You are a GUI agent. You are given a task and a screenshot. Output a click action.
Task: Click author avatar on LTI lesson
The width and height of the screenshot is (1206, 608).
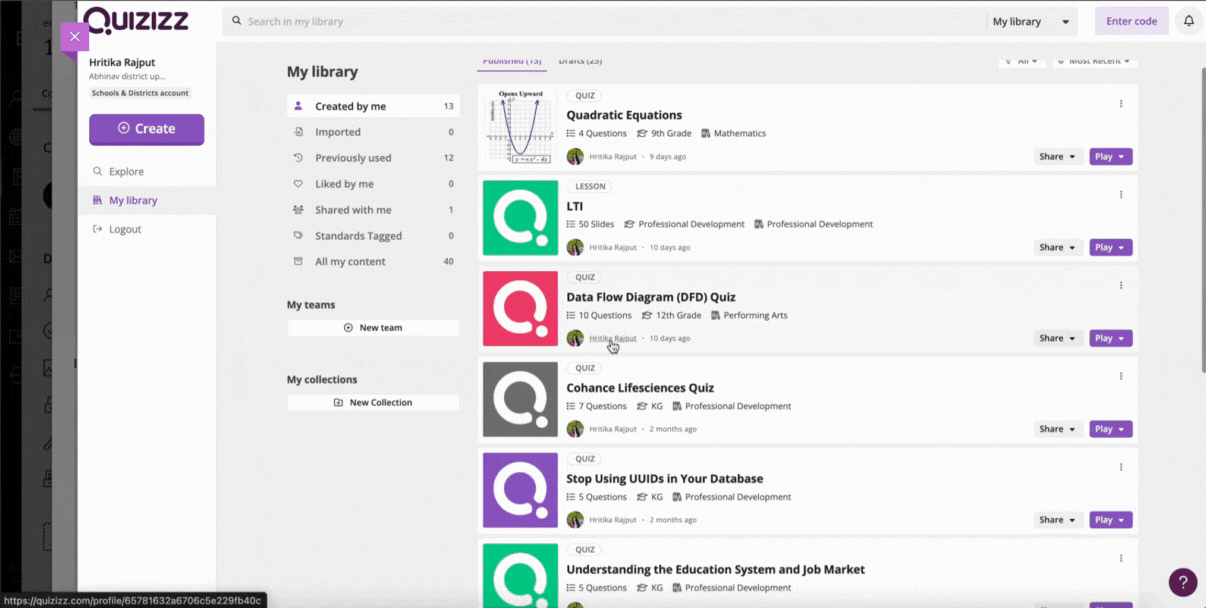[x=575, y=247]
